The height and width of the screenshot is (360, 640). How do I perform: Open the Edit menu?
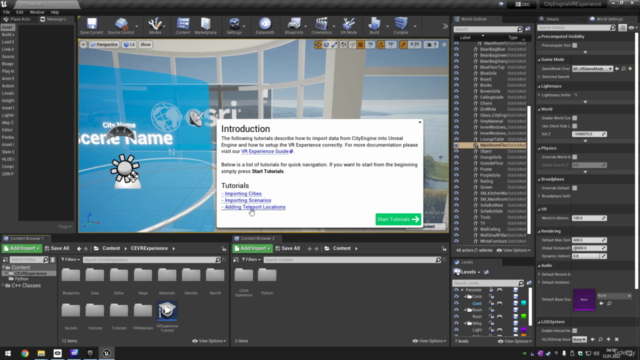point(20,12)
